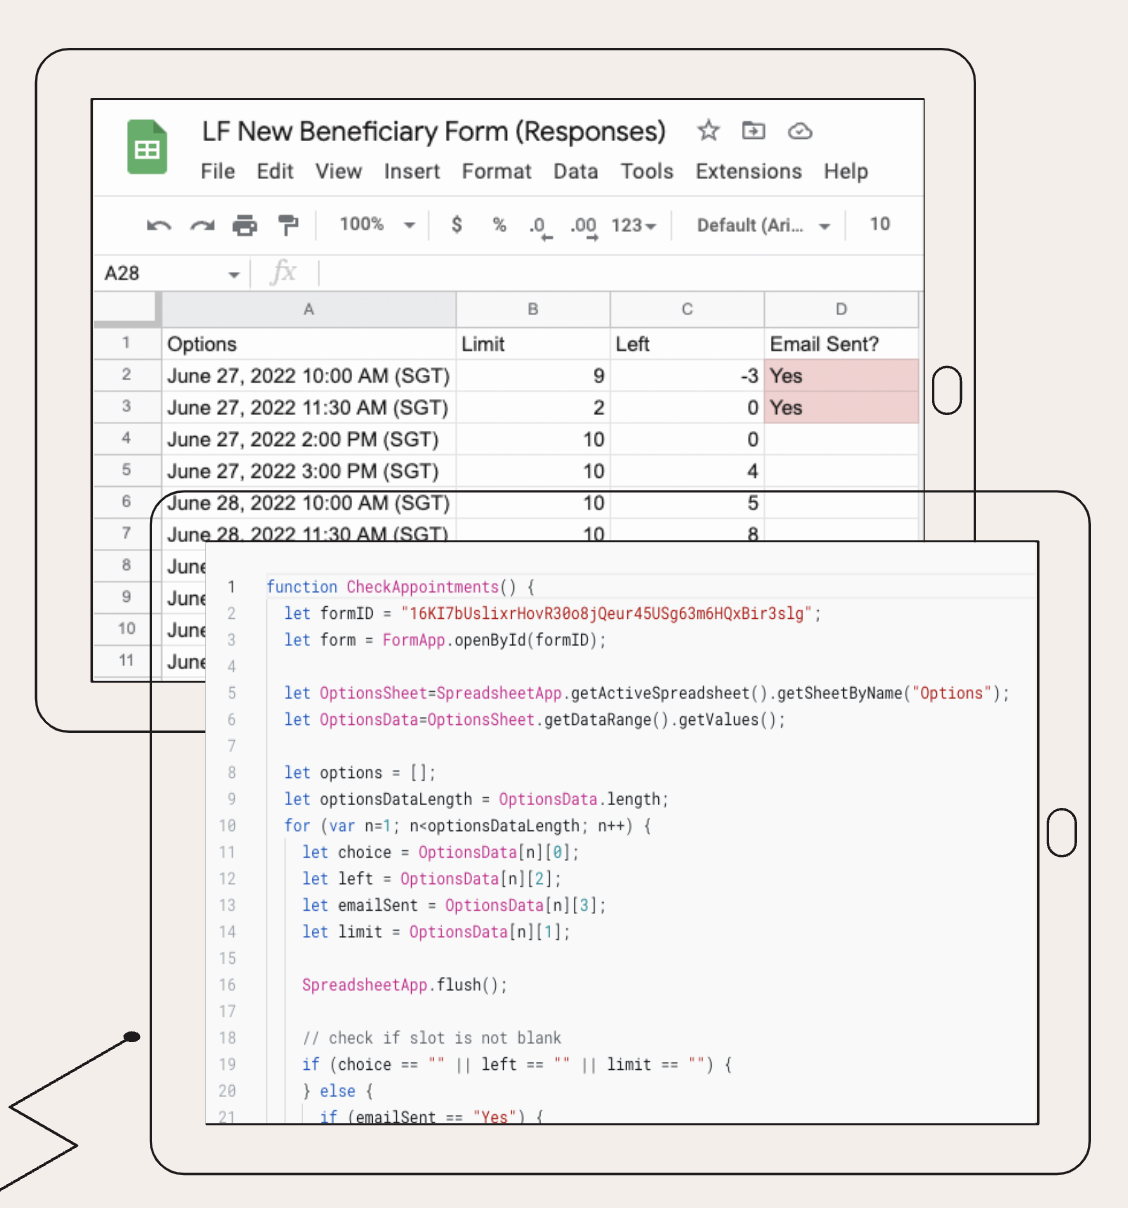The image size is (1128, 1208).
Task: Click the "Yes" cell in row 2
Action: click(x=841, y=376)
